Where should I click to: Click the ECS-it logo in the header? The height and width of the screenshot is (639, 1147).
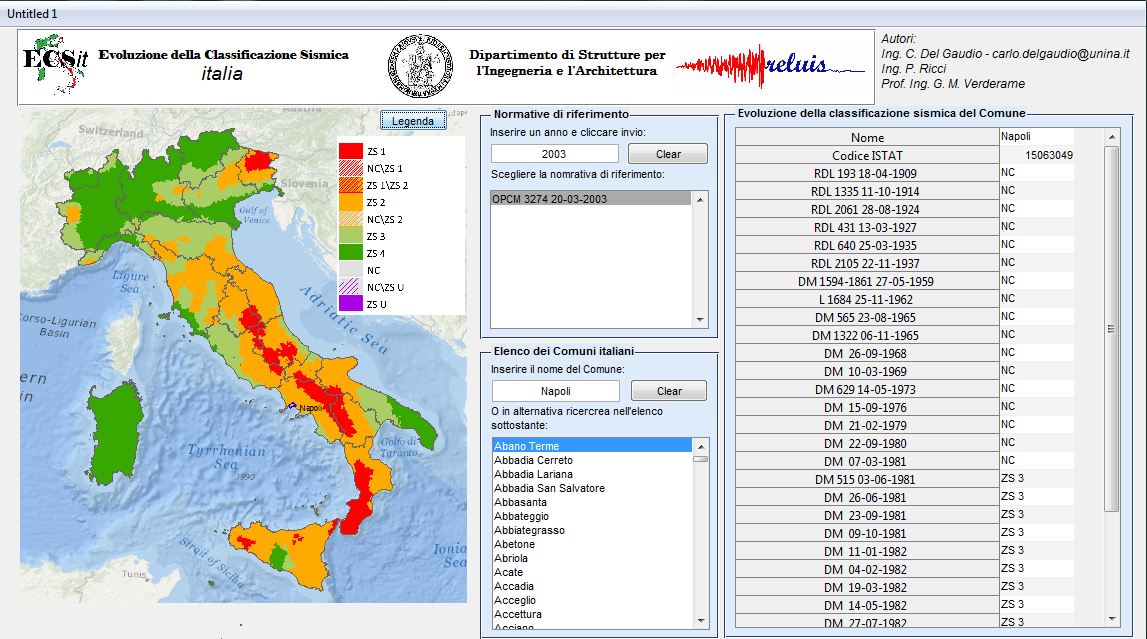click(55, 64)
